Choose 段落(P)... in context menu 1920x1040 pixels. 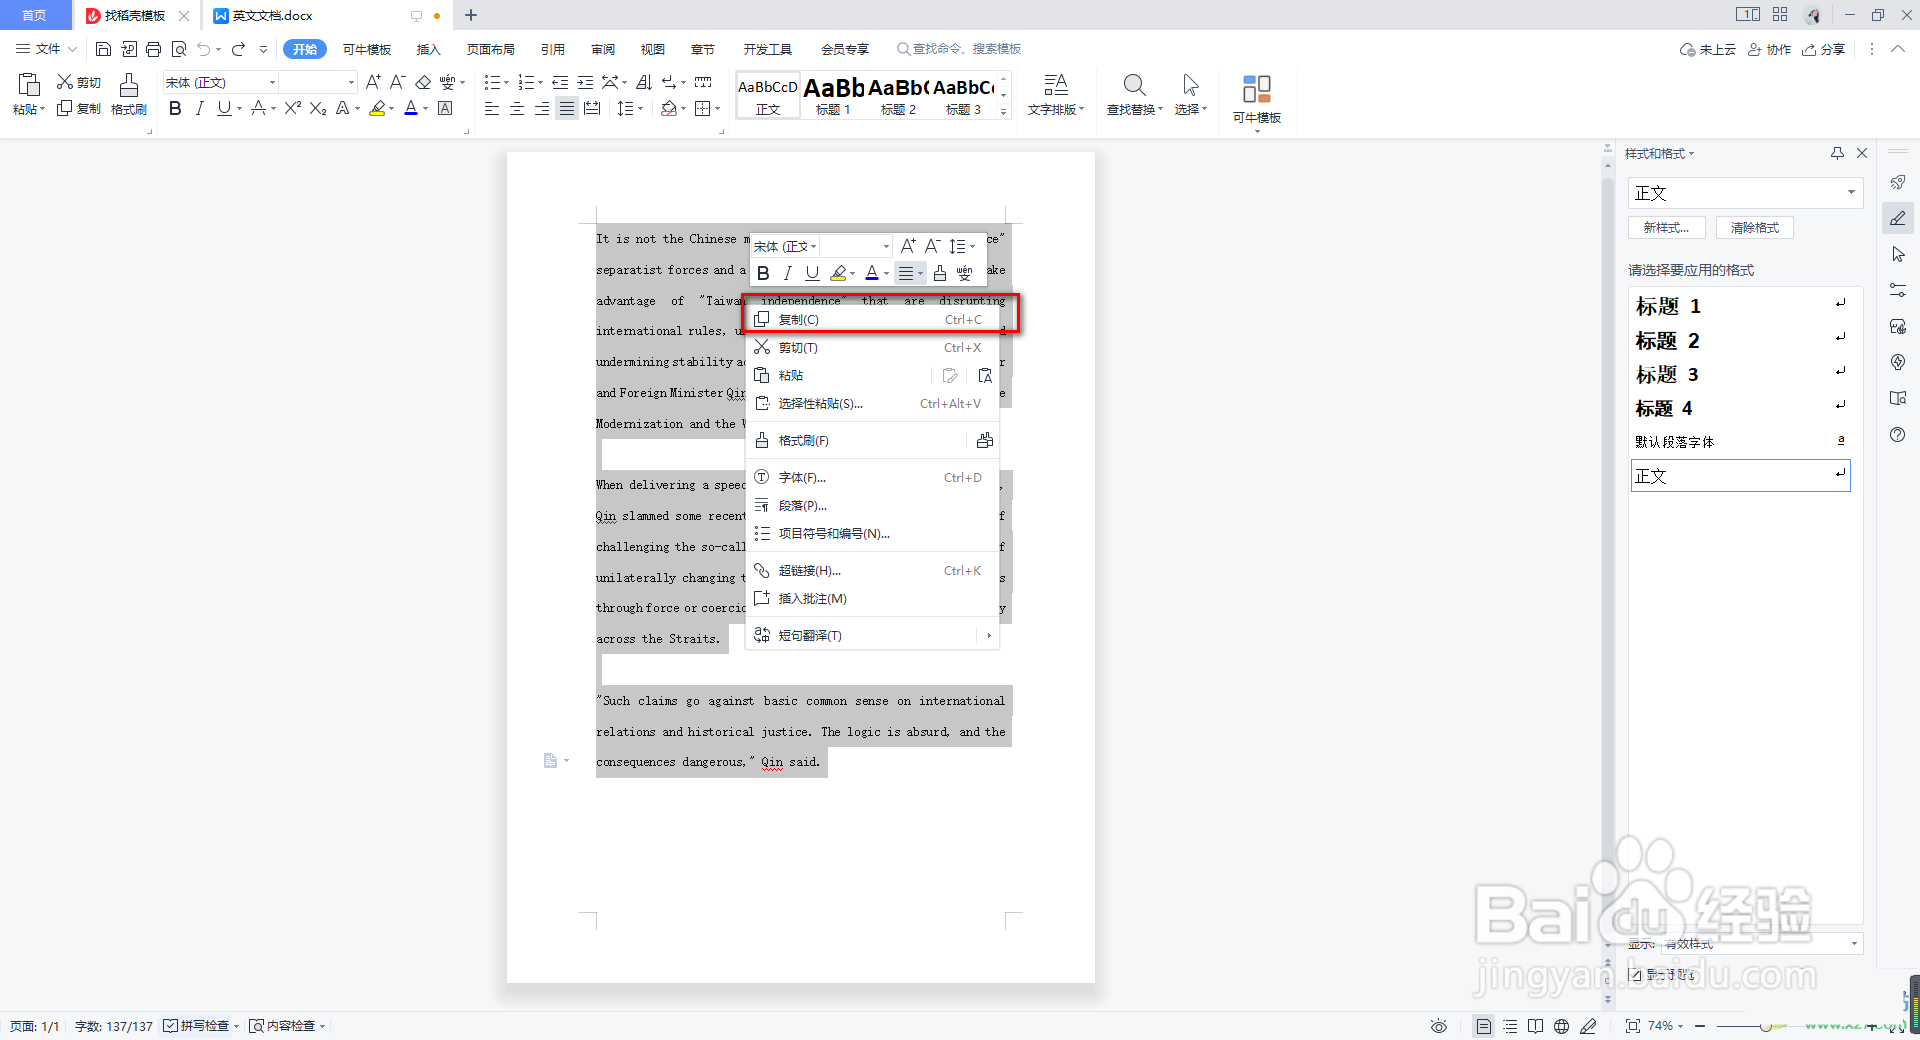click(x=873, y=506)
